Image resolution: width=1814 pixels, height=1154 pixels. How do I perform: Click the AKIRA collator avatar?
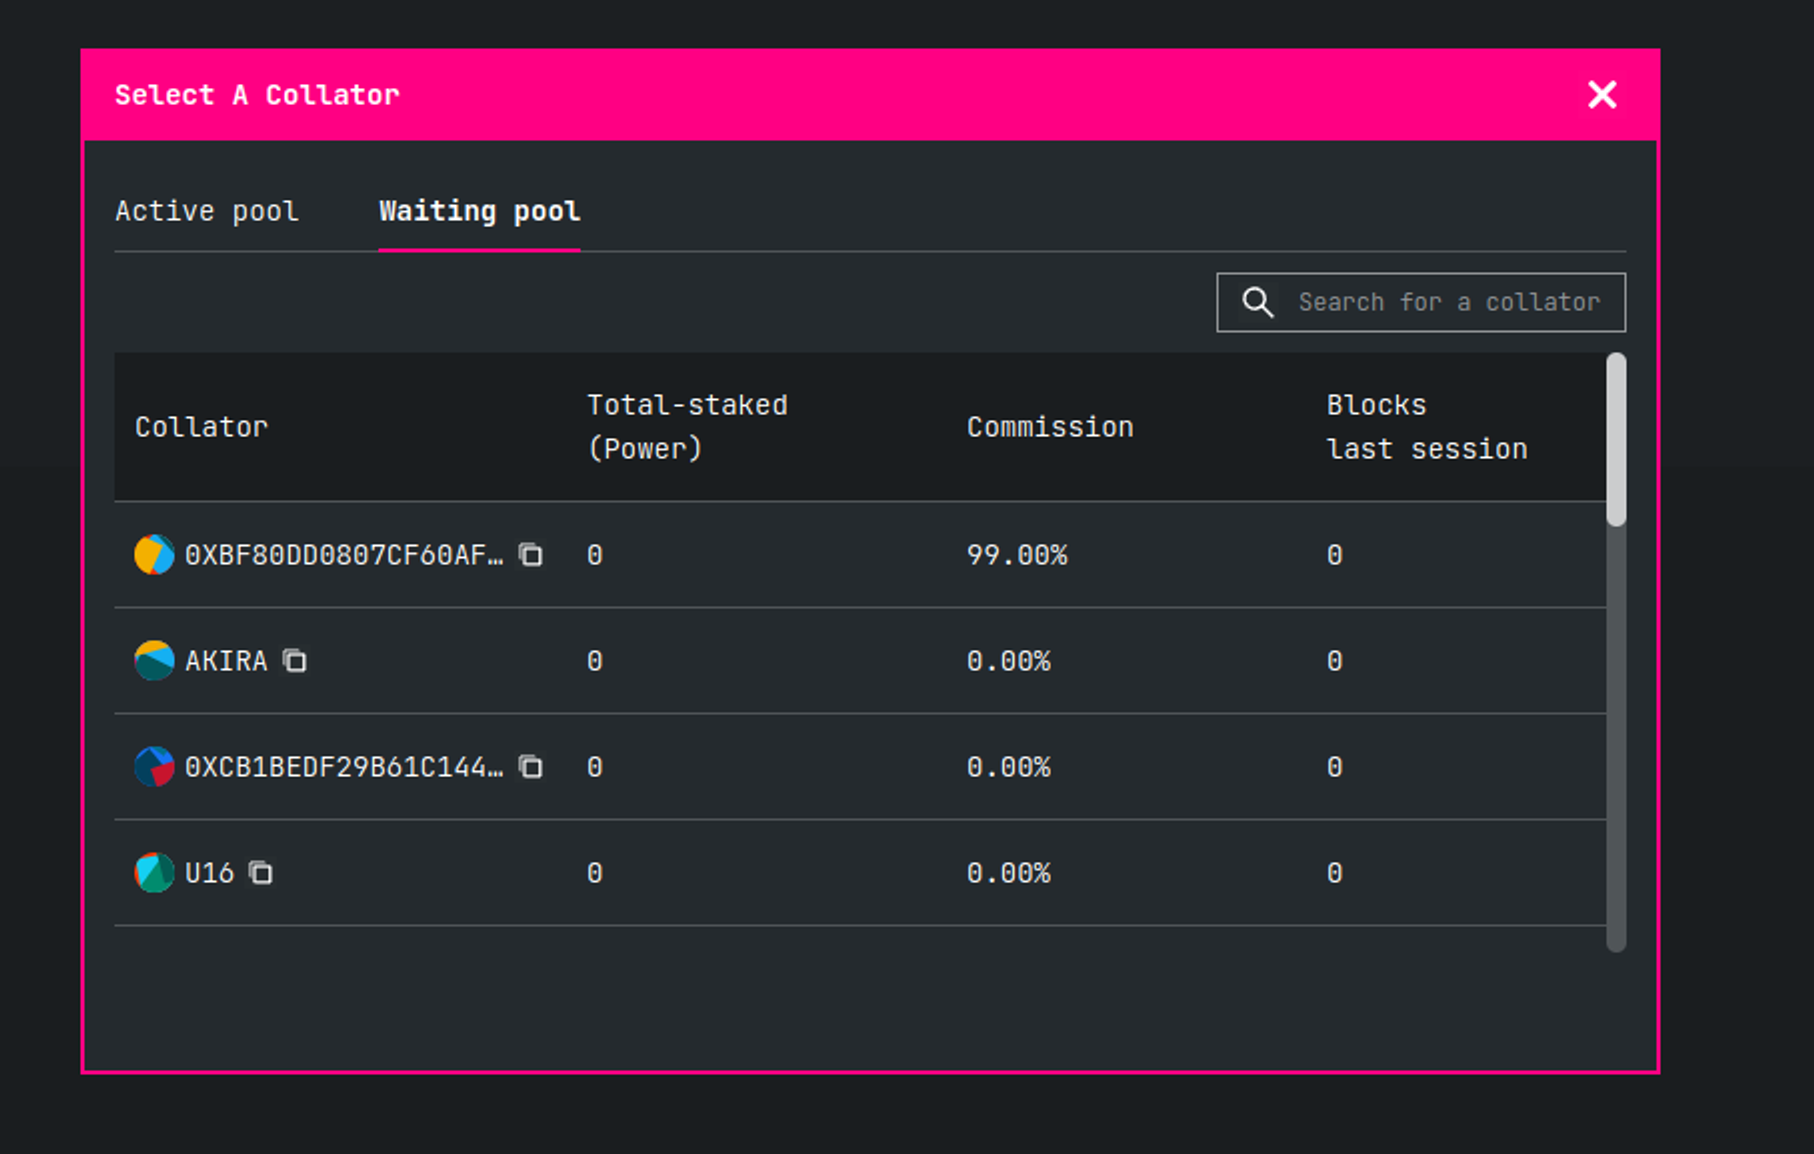154,661
